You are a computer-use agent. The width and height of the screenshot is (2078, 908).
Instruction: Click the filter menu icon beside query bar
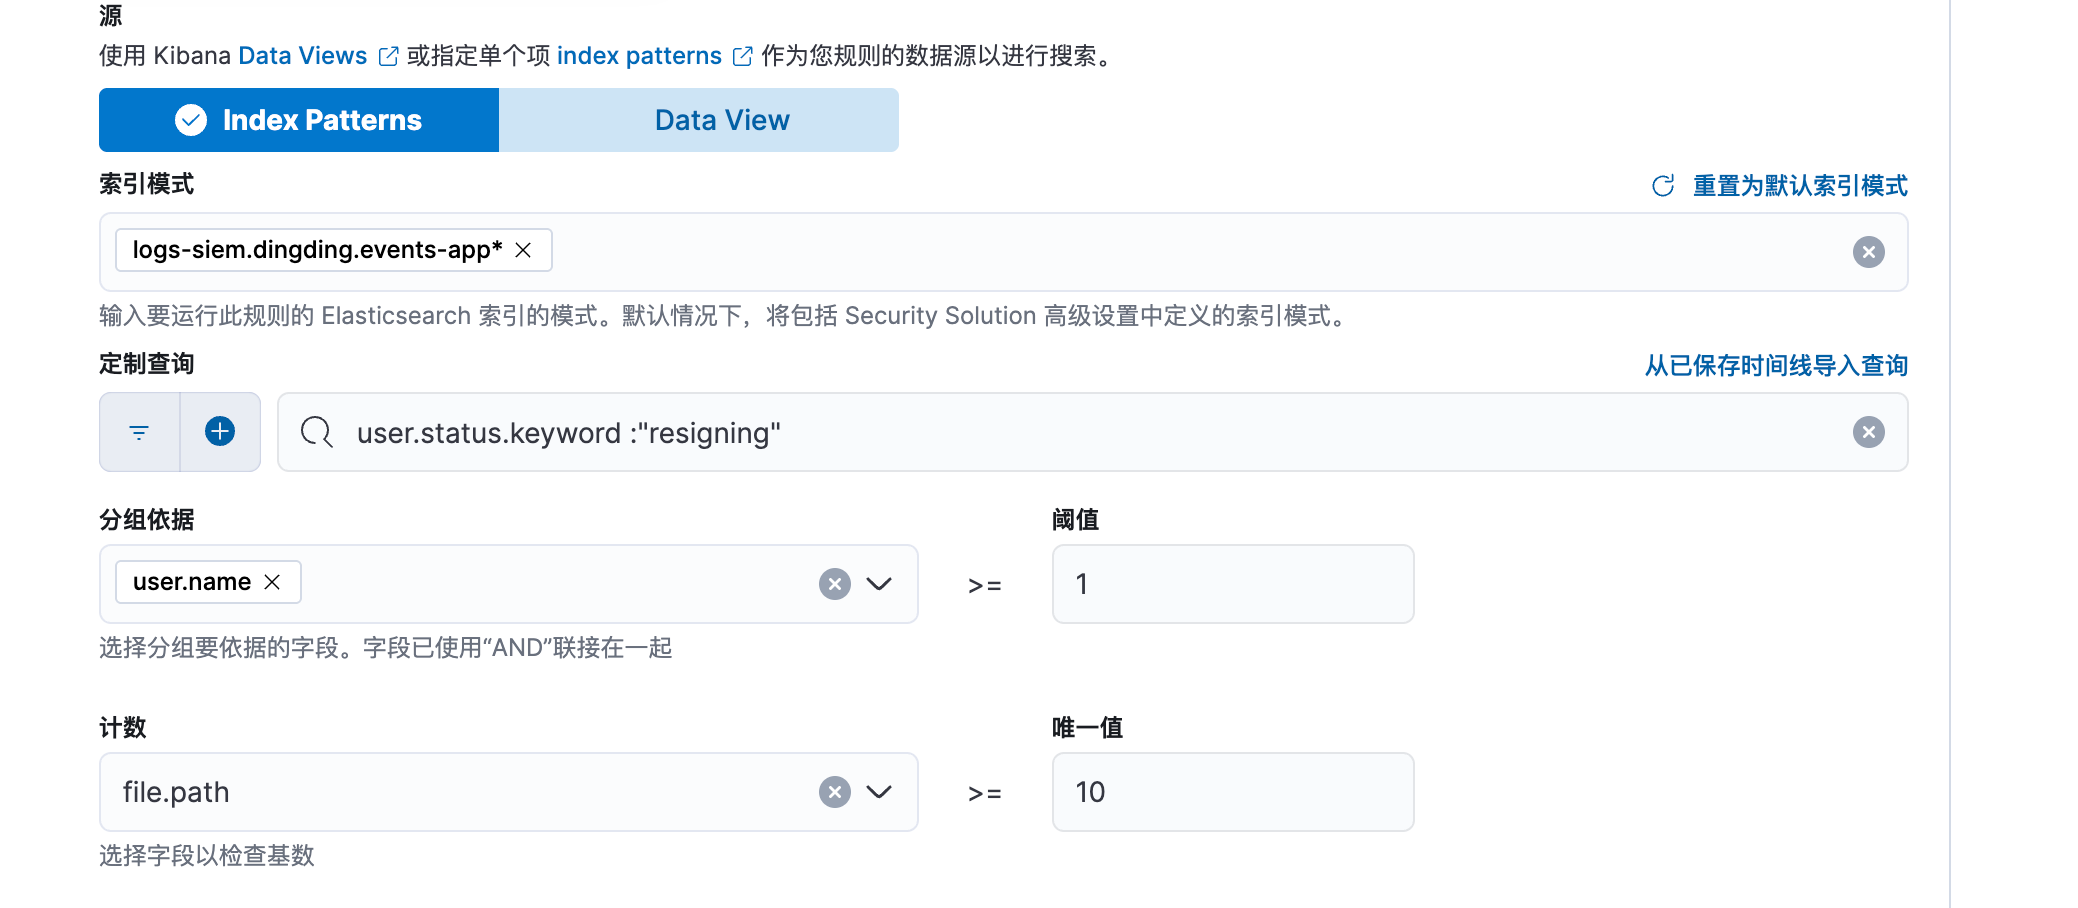[x=139, y=432]
